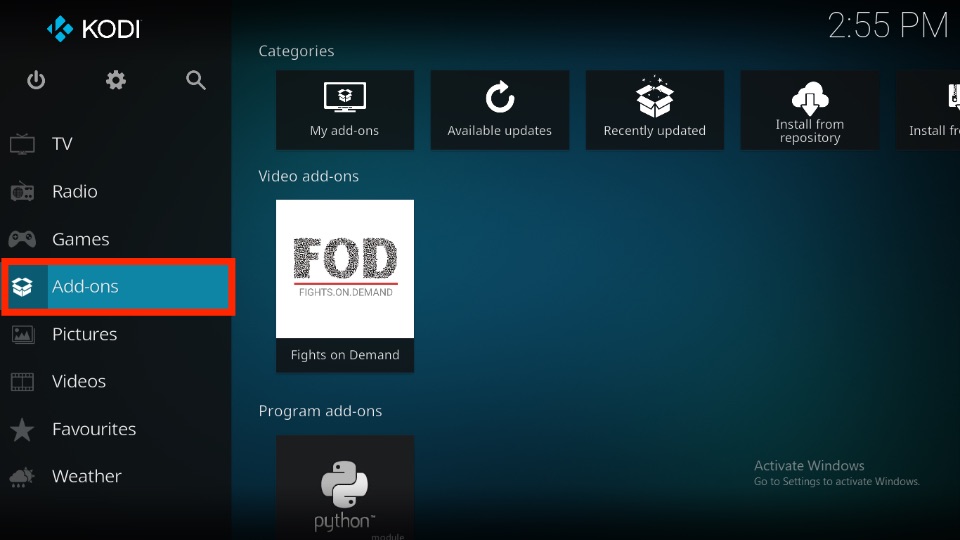960x540 pixels.
Task: Click the partially visible Install from zip tile
Action: [928, 110]
